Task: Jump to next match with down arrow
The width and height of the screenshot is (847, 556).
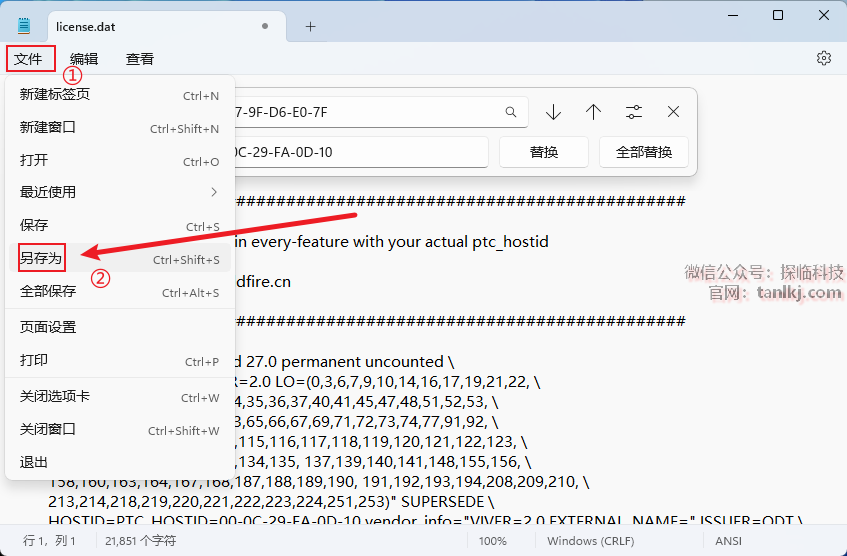Action: coord(553,112)
